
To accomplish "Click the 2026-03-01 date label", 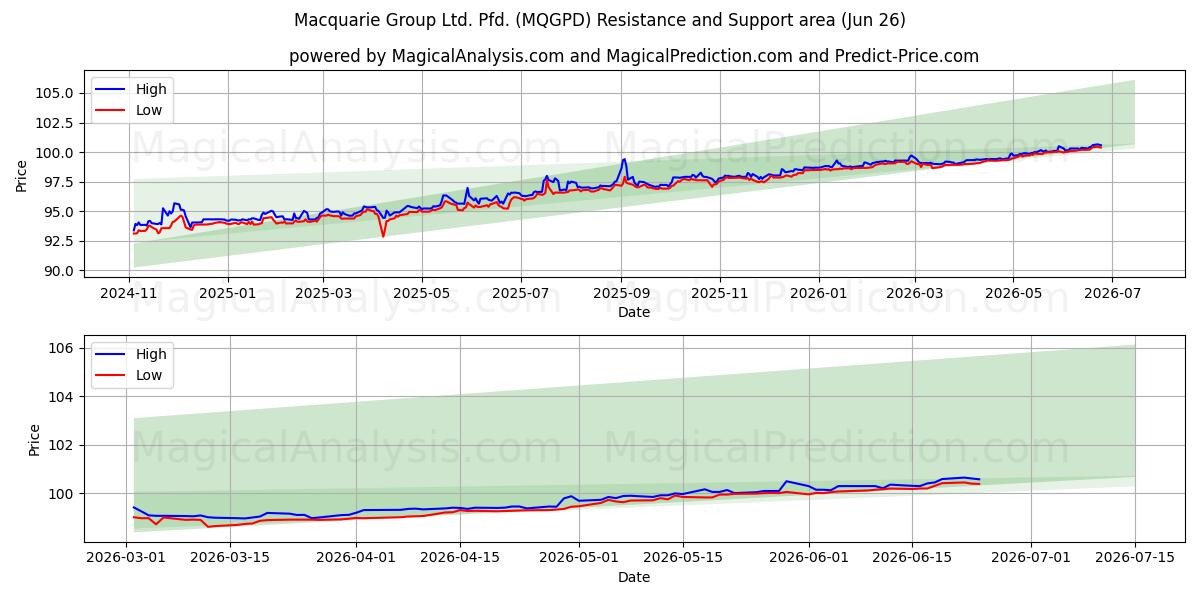I will click(x=127, y=560).
